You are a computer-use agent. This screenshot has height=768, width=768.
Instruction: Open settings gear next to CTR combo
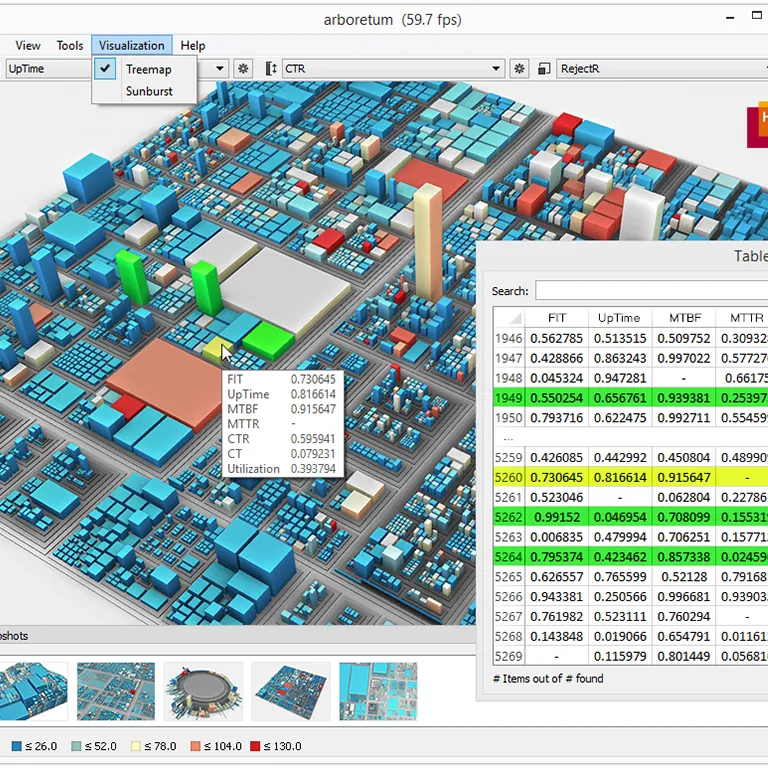[x=519, y=69]
